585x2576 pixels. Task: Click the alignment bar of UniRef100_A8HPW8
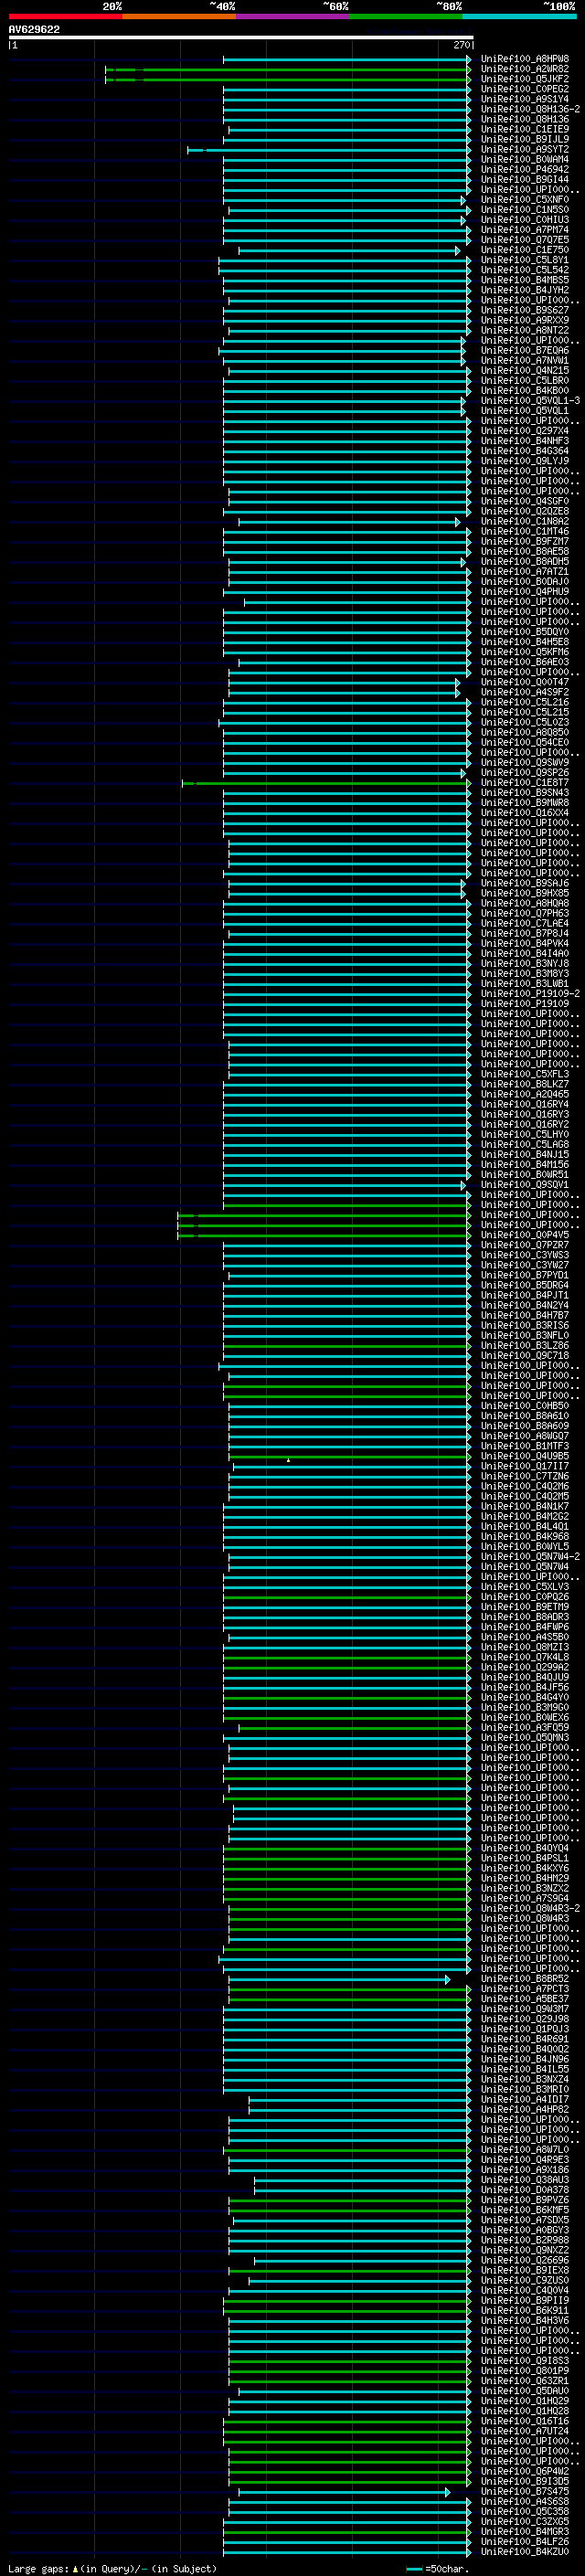click(x=347, y=59)
